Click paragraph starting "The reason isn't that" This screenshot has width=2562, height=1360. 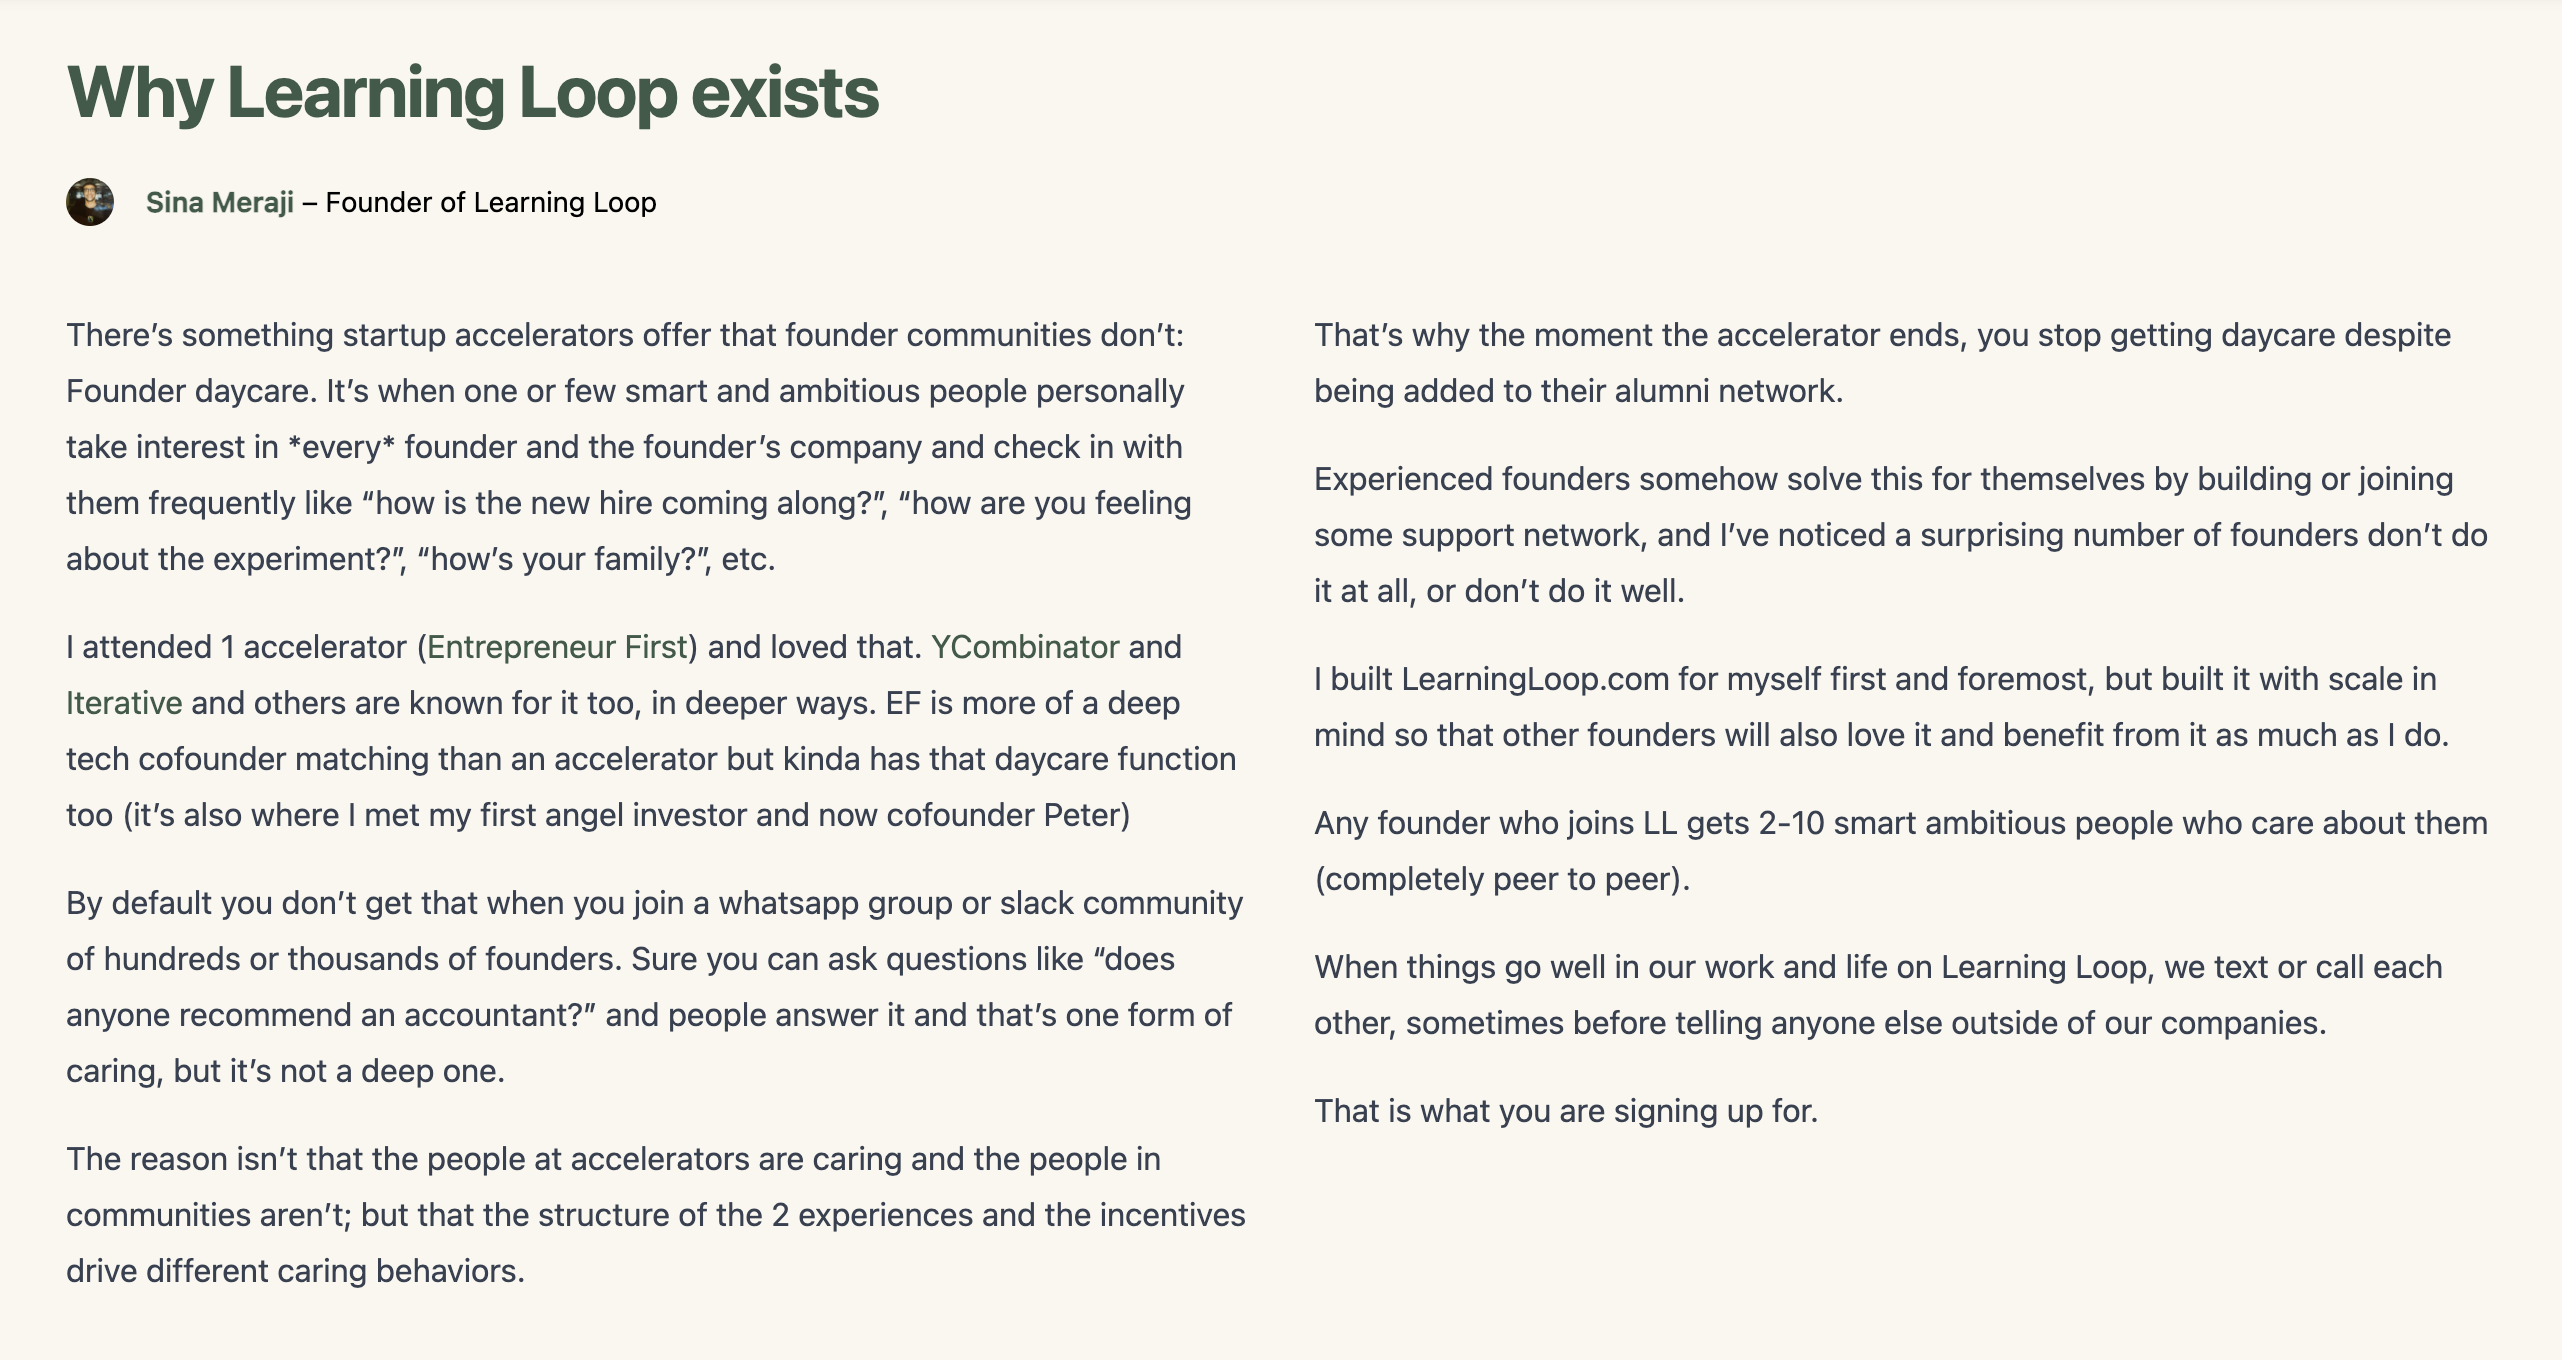pyautogui.click(x=656, y=1215)
